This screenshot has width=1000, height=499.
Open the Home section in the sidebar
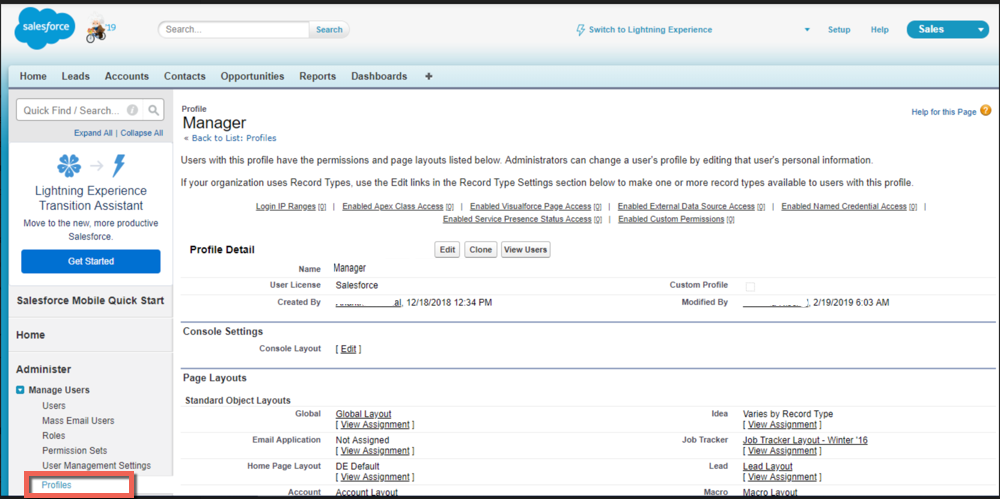(x=30, y=334)
